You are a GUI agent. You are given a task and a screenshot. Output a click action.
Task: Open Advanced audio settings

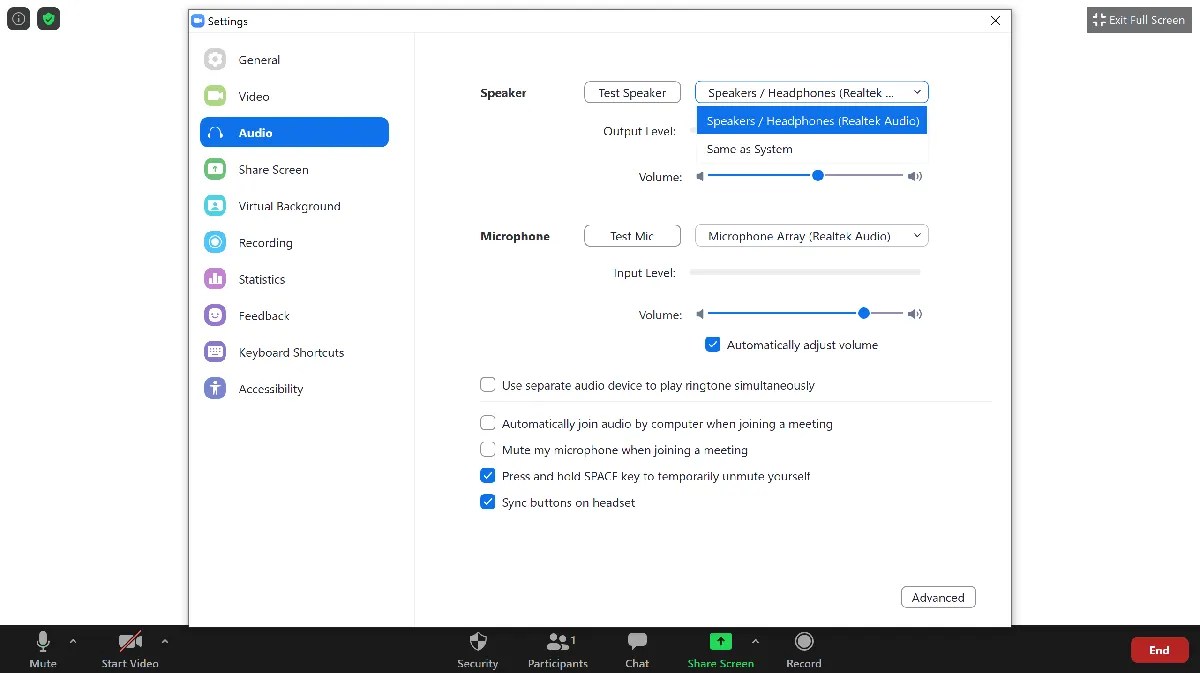[x=938, y=597]
